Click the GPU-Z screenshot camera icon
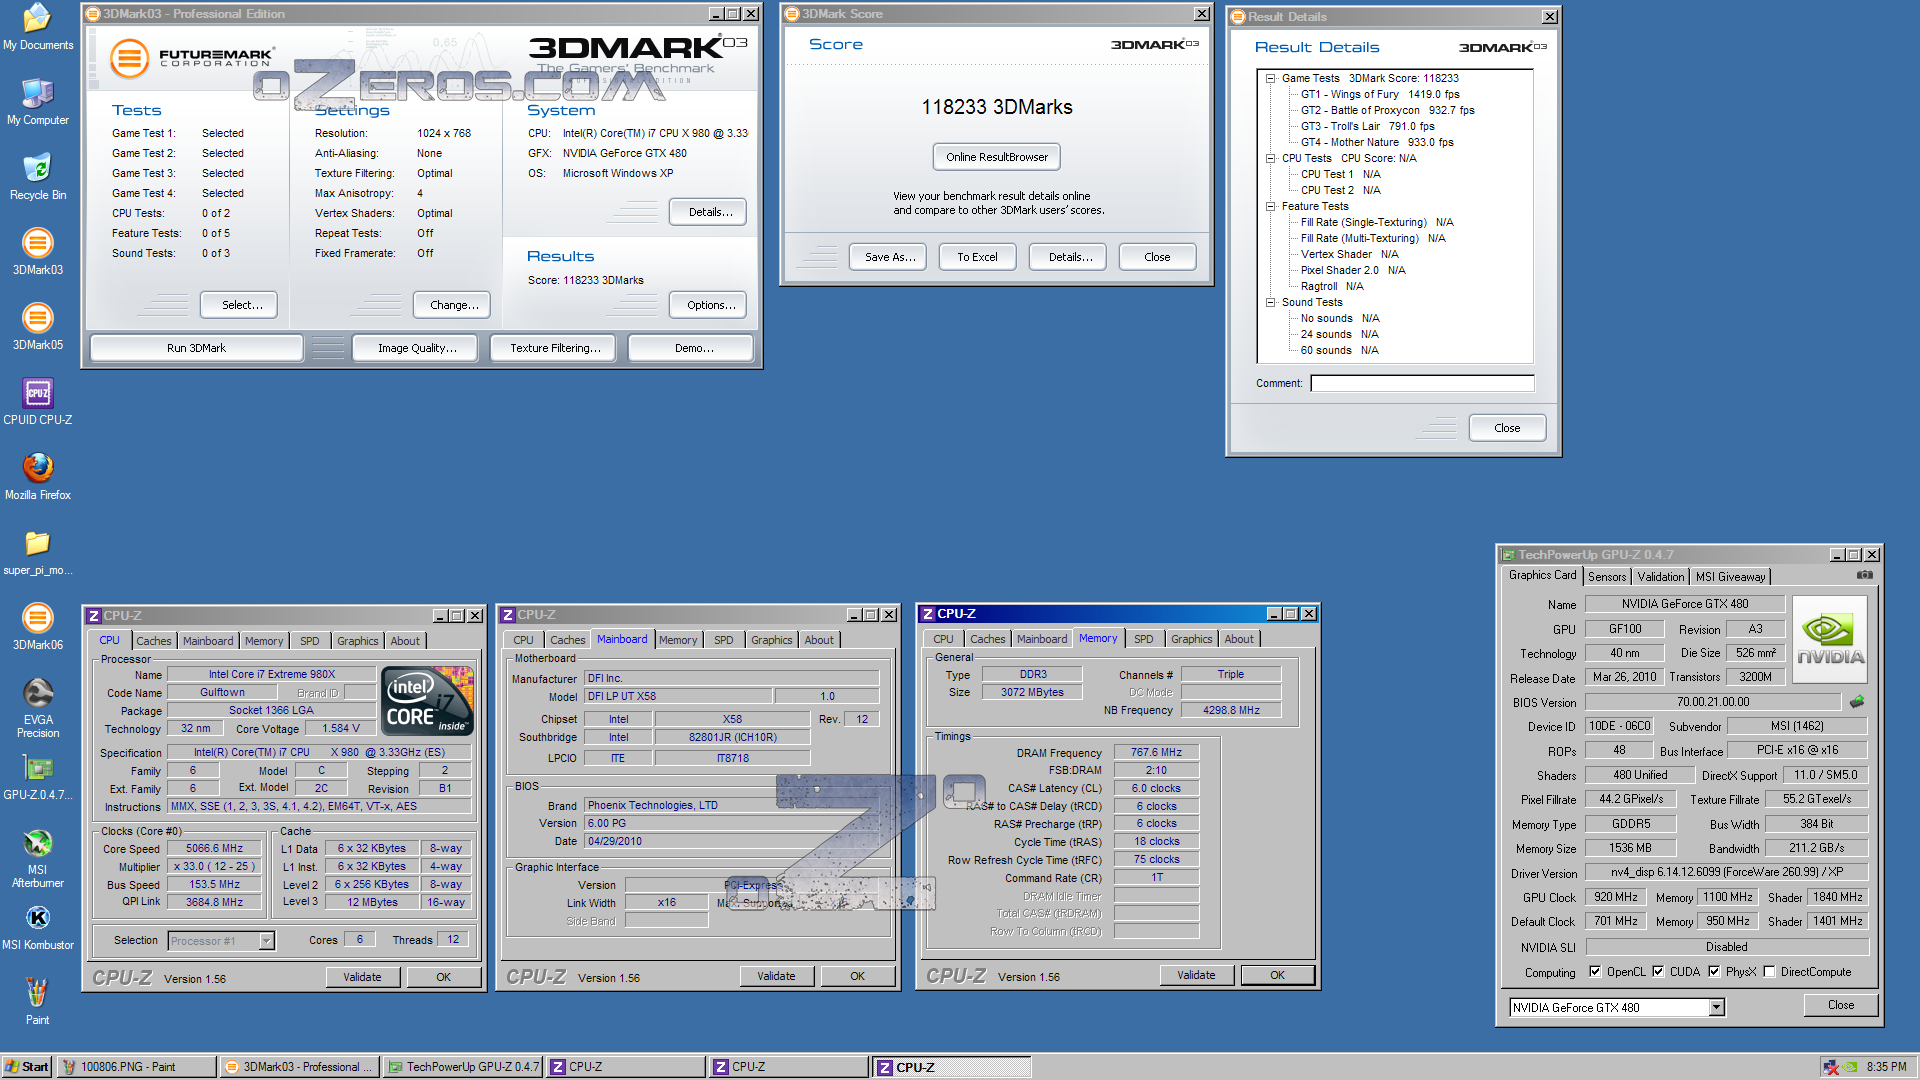The height and width of the screenshot is (1080, 1920). (1864, 575)
